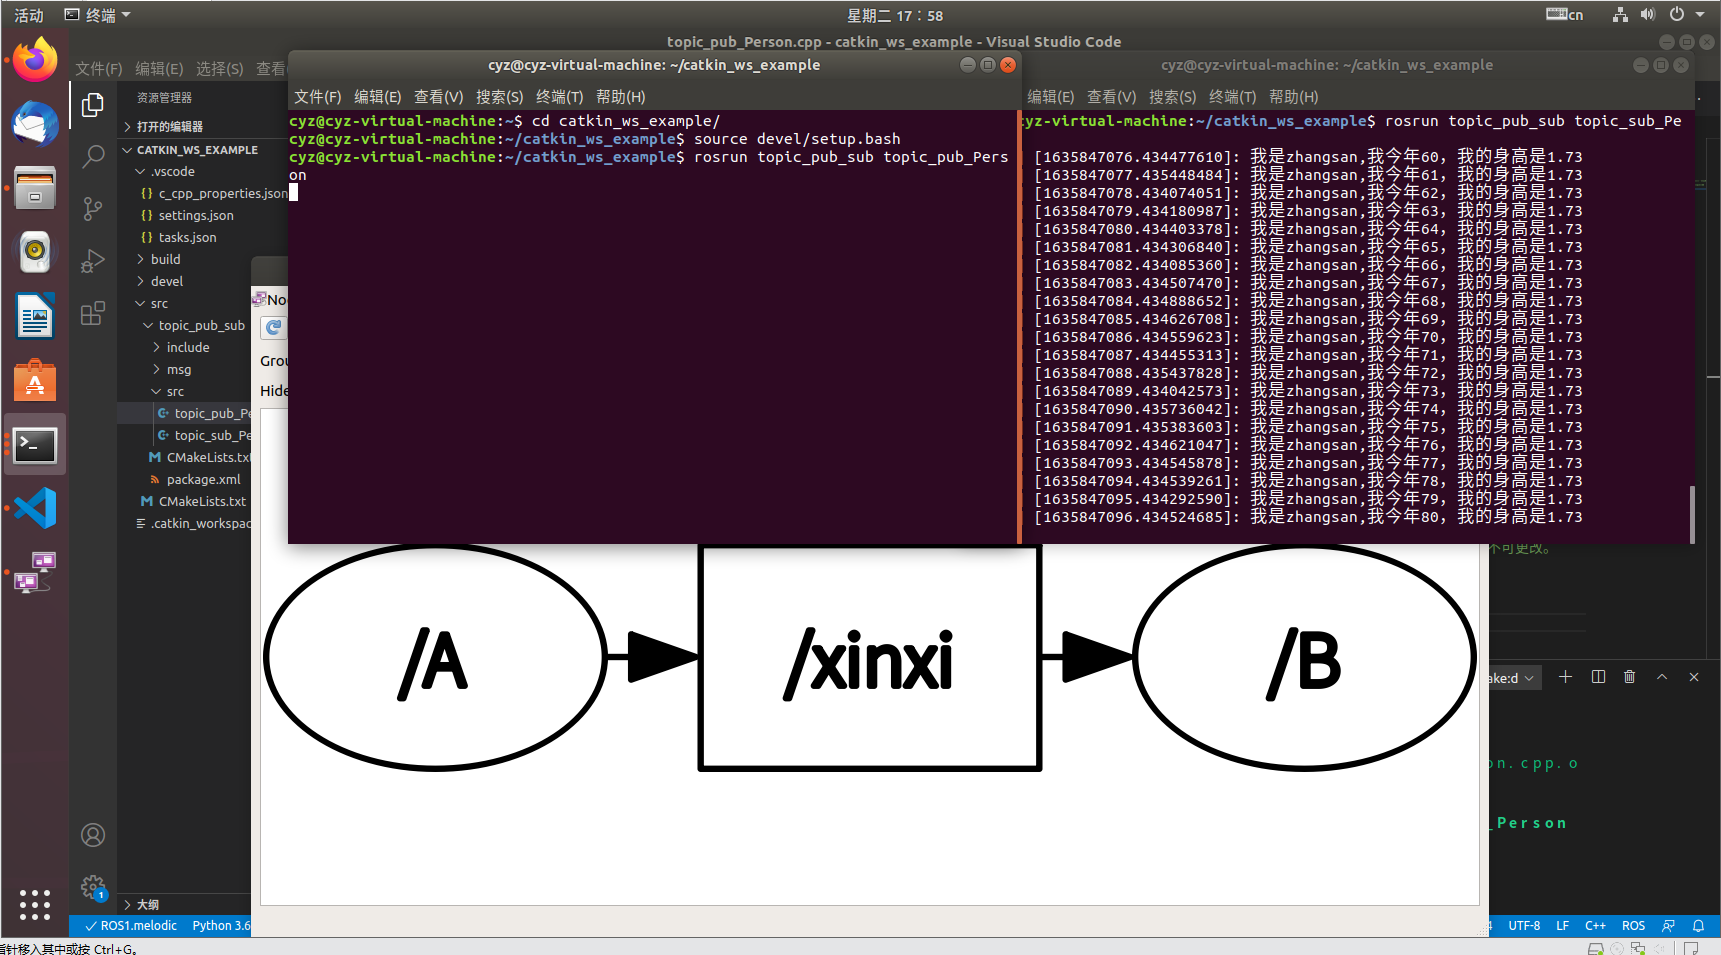Open 搜索(S) menu in the left terminal window
The image size is (1721, 955).
click(x=499, y=97)
